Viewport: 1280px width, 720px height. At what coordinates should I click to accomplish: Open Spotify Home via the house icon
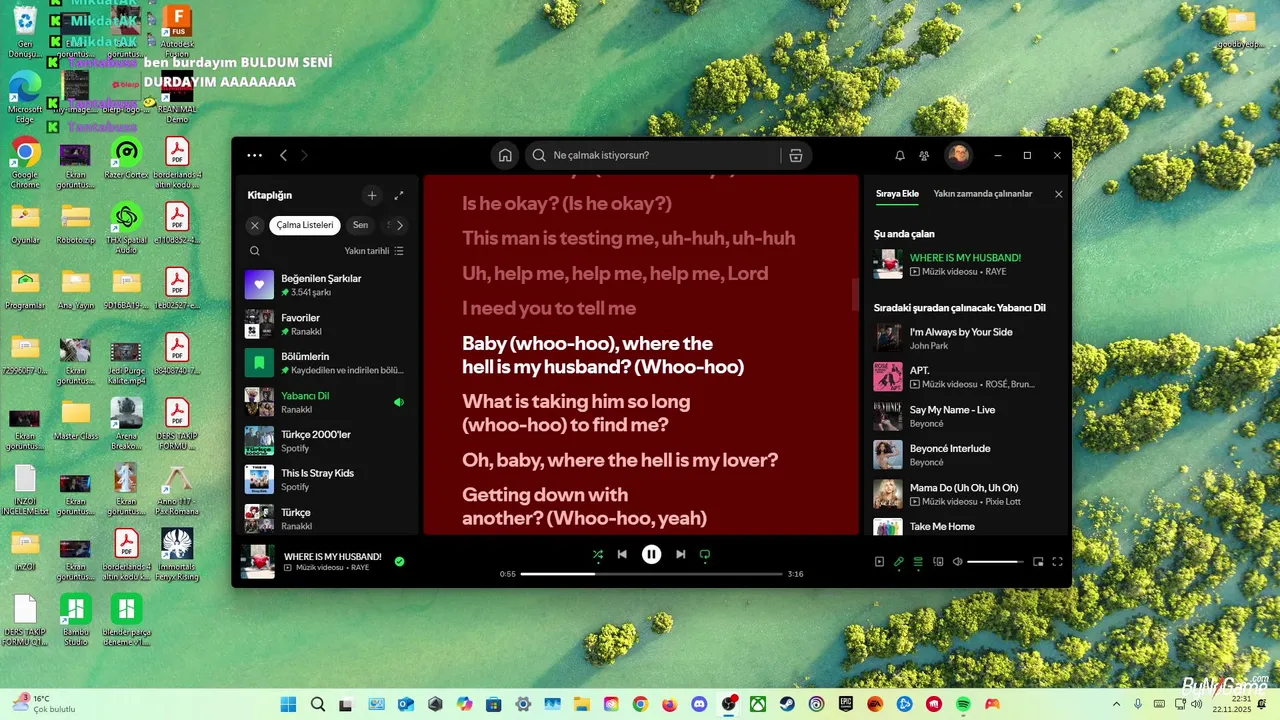(x=505, y=155)
